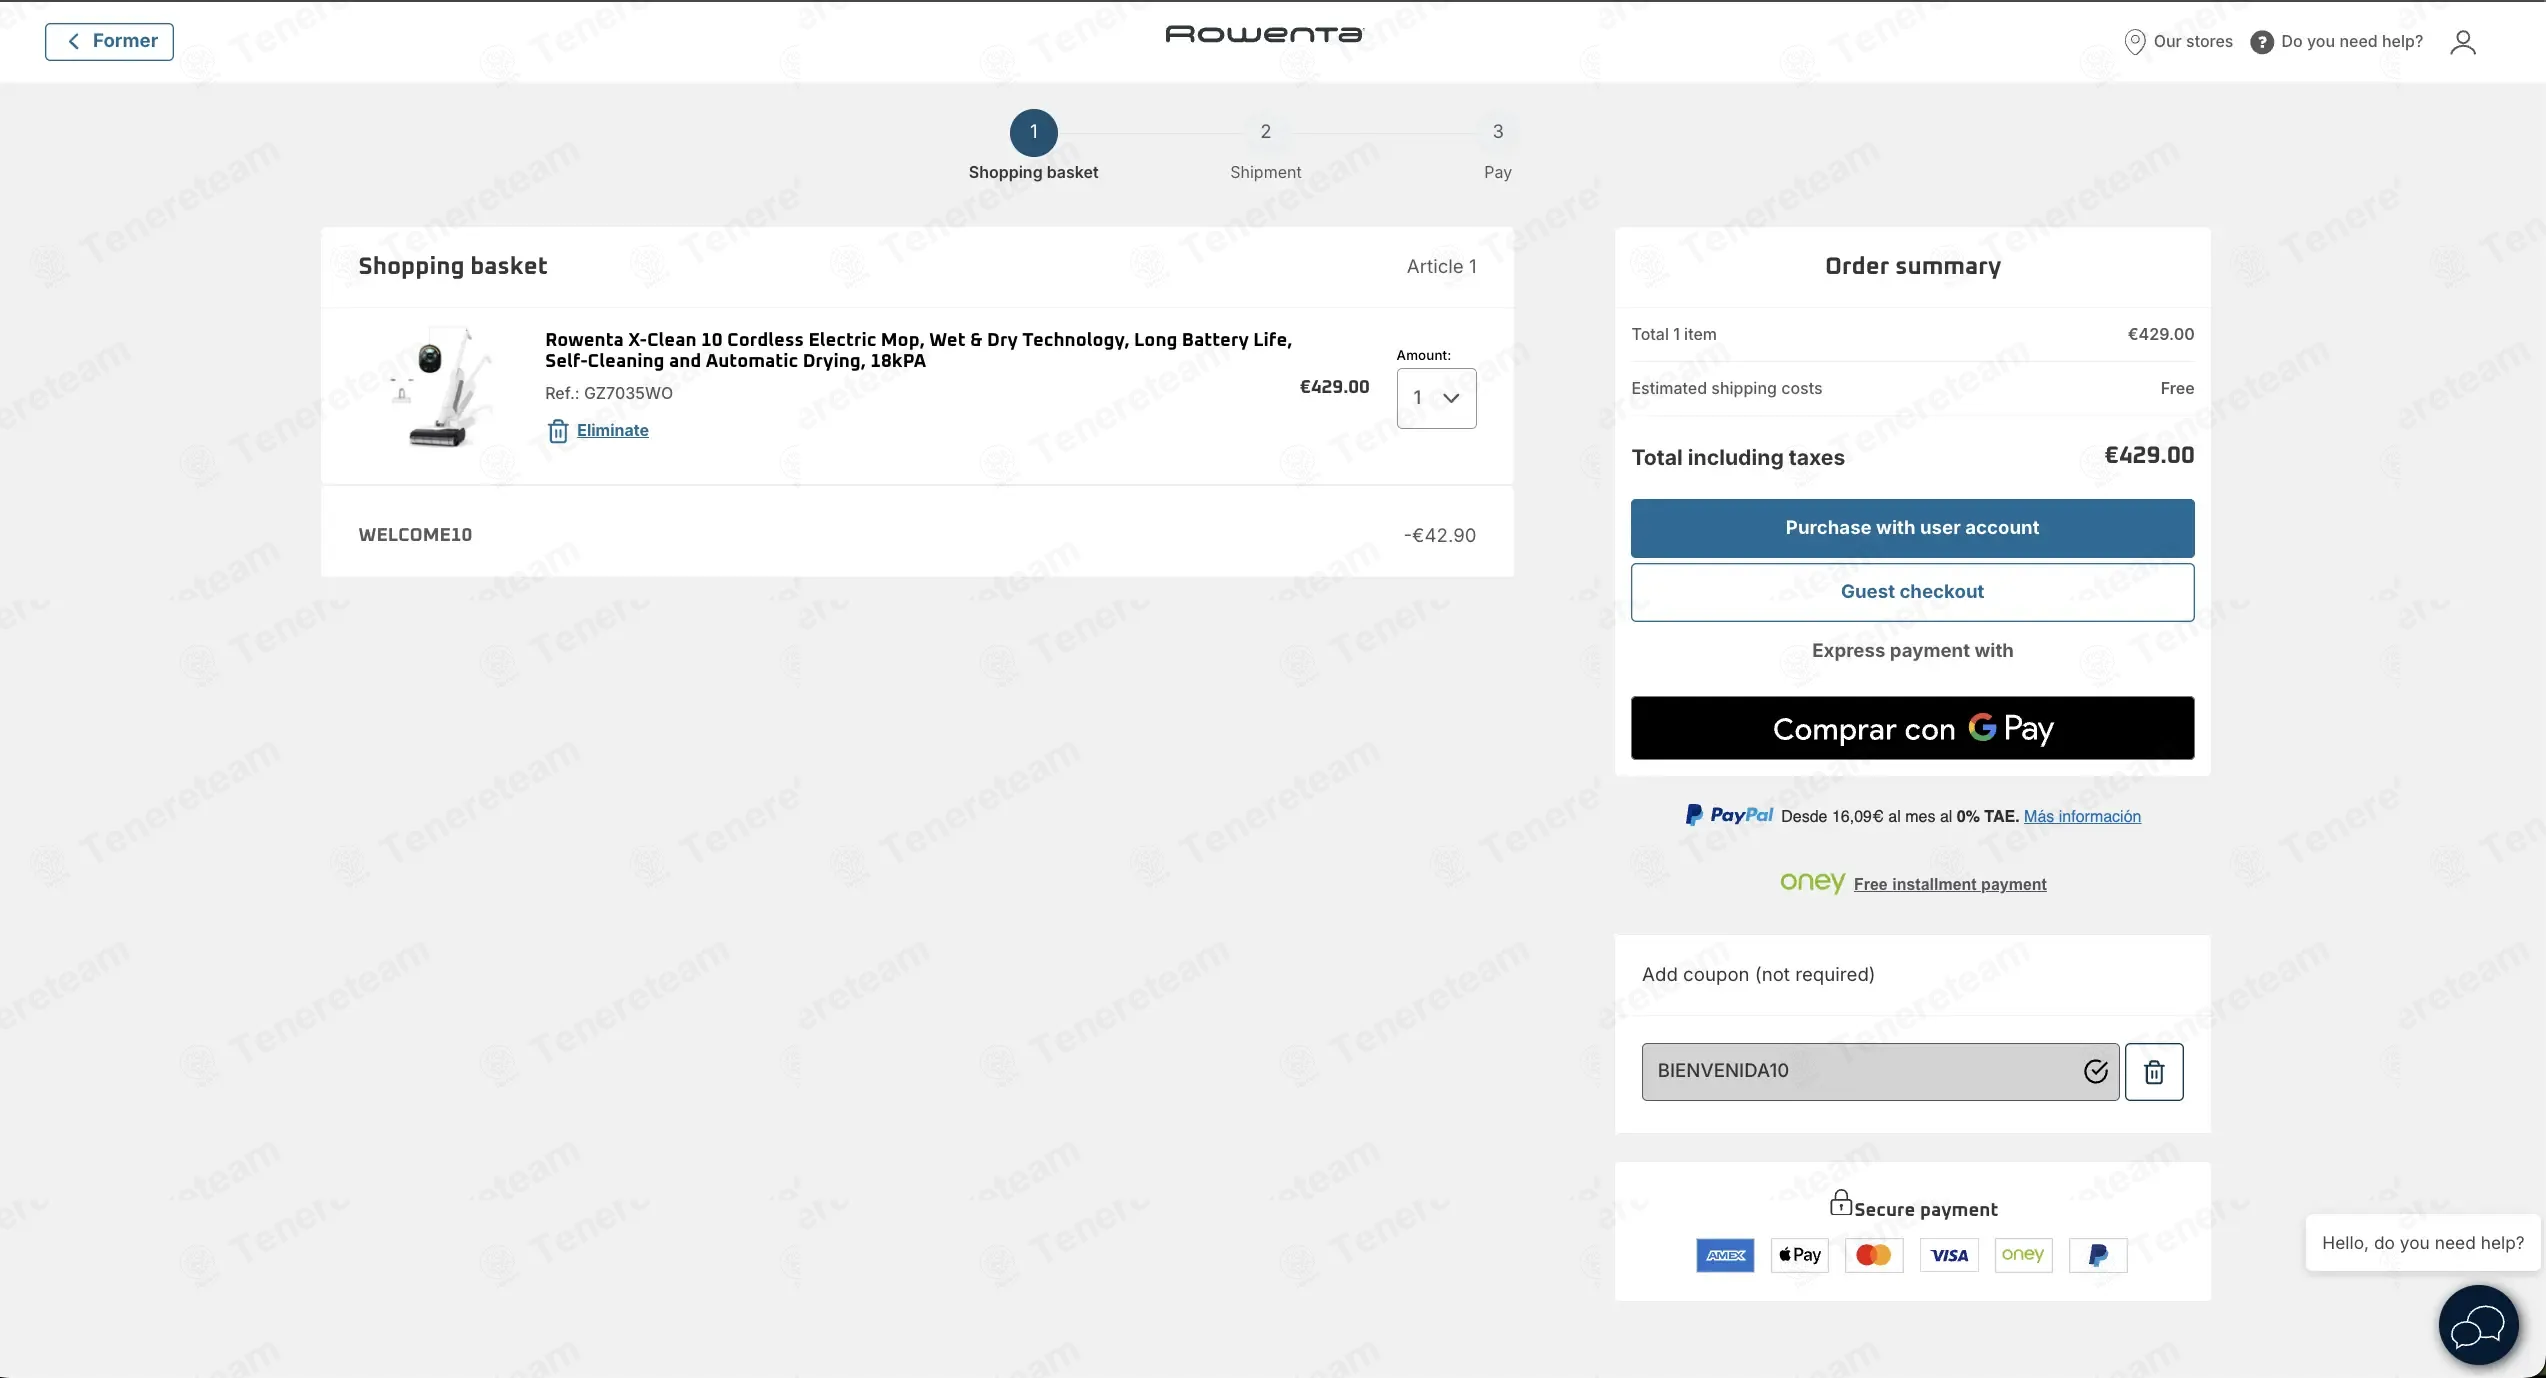The image size is (2546, 1378).
Task: Click the Ref.: GZ7035WO reference text
Action: coord(608,393)
